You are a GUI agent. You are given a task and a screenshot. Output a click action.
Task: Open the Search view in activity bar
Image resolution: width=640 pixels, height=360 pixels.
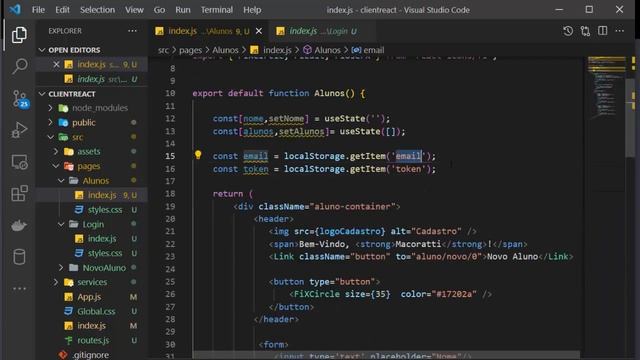(19, 66)
